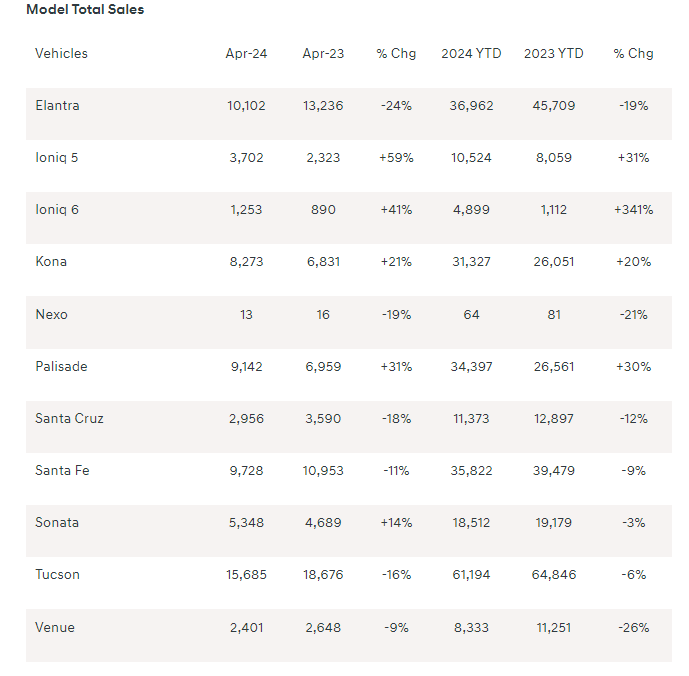Click the Santa Cruz vehicle name
689x676 pixels.
pyautogui.click(x=69, y=418)
